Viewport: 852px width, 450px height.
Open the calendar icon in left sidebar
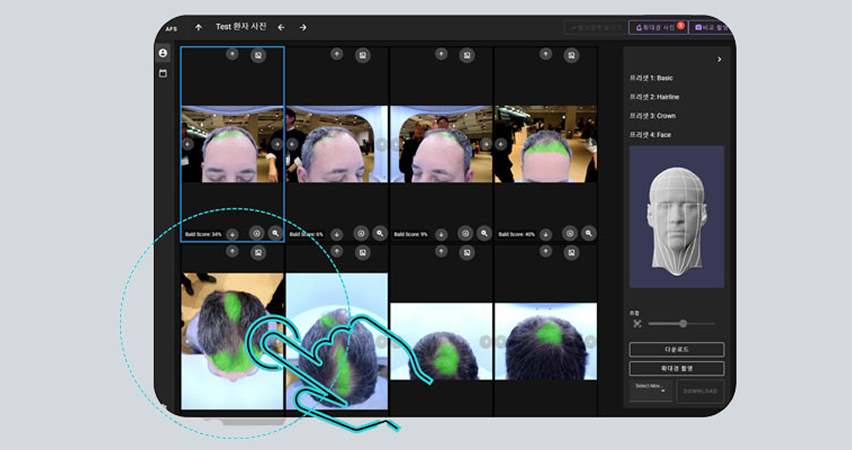(x=163, y=73)
